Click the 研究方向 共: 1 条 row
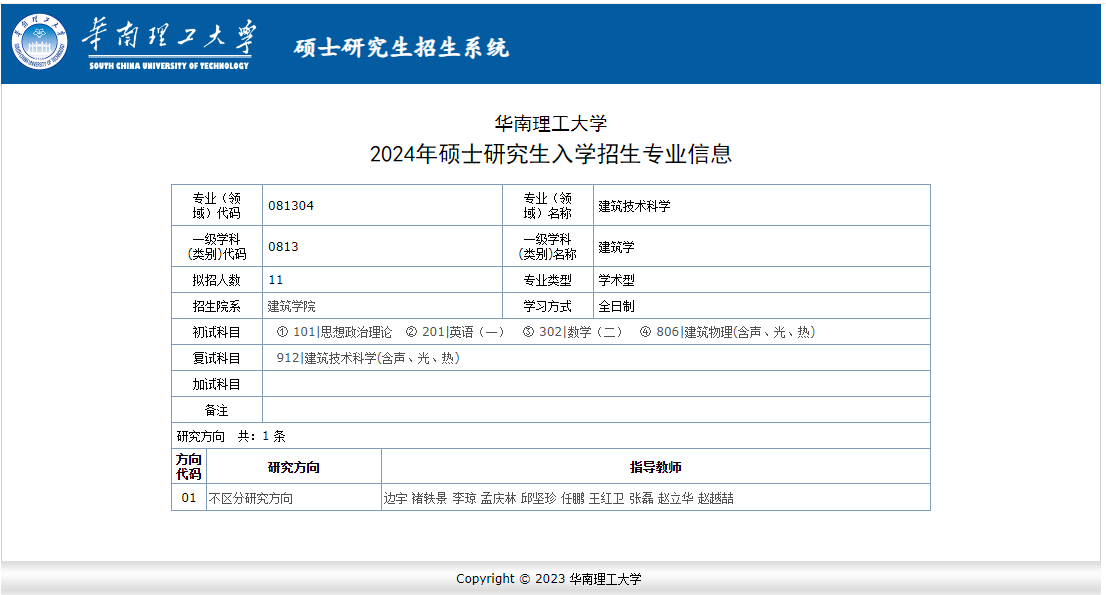Screen dimensions: 1106x595 click(550, 436)
